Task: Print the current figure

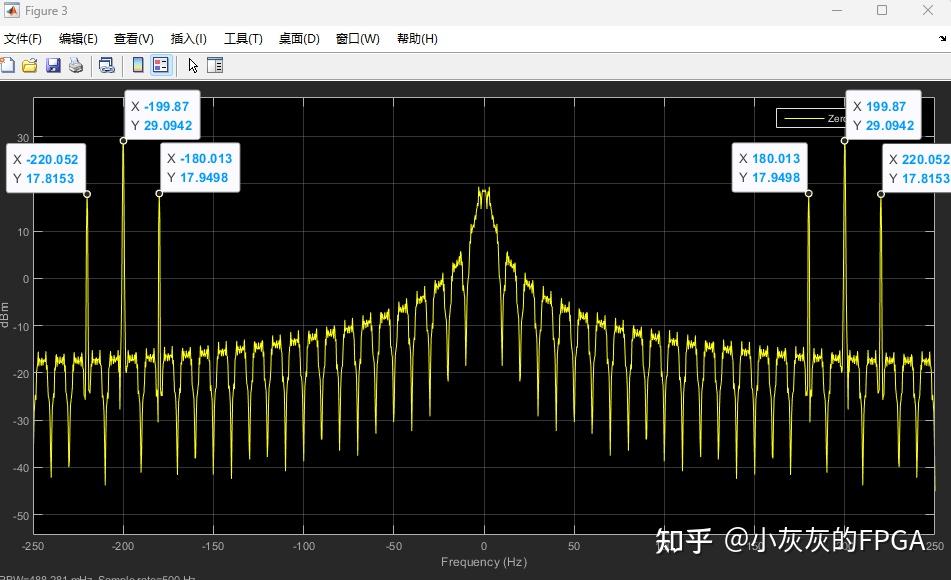Action: [x=76, y=65]
